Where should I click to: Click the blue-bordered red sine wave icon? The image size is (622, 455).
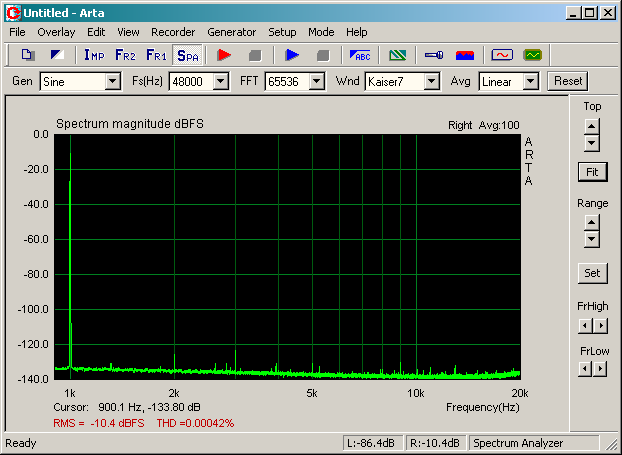502,55
